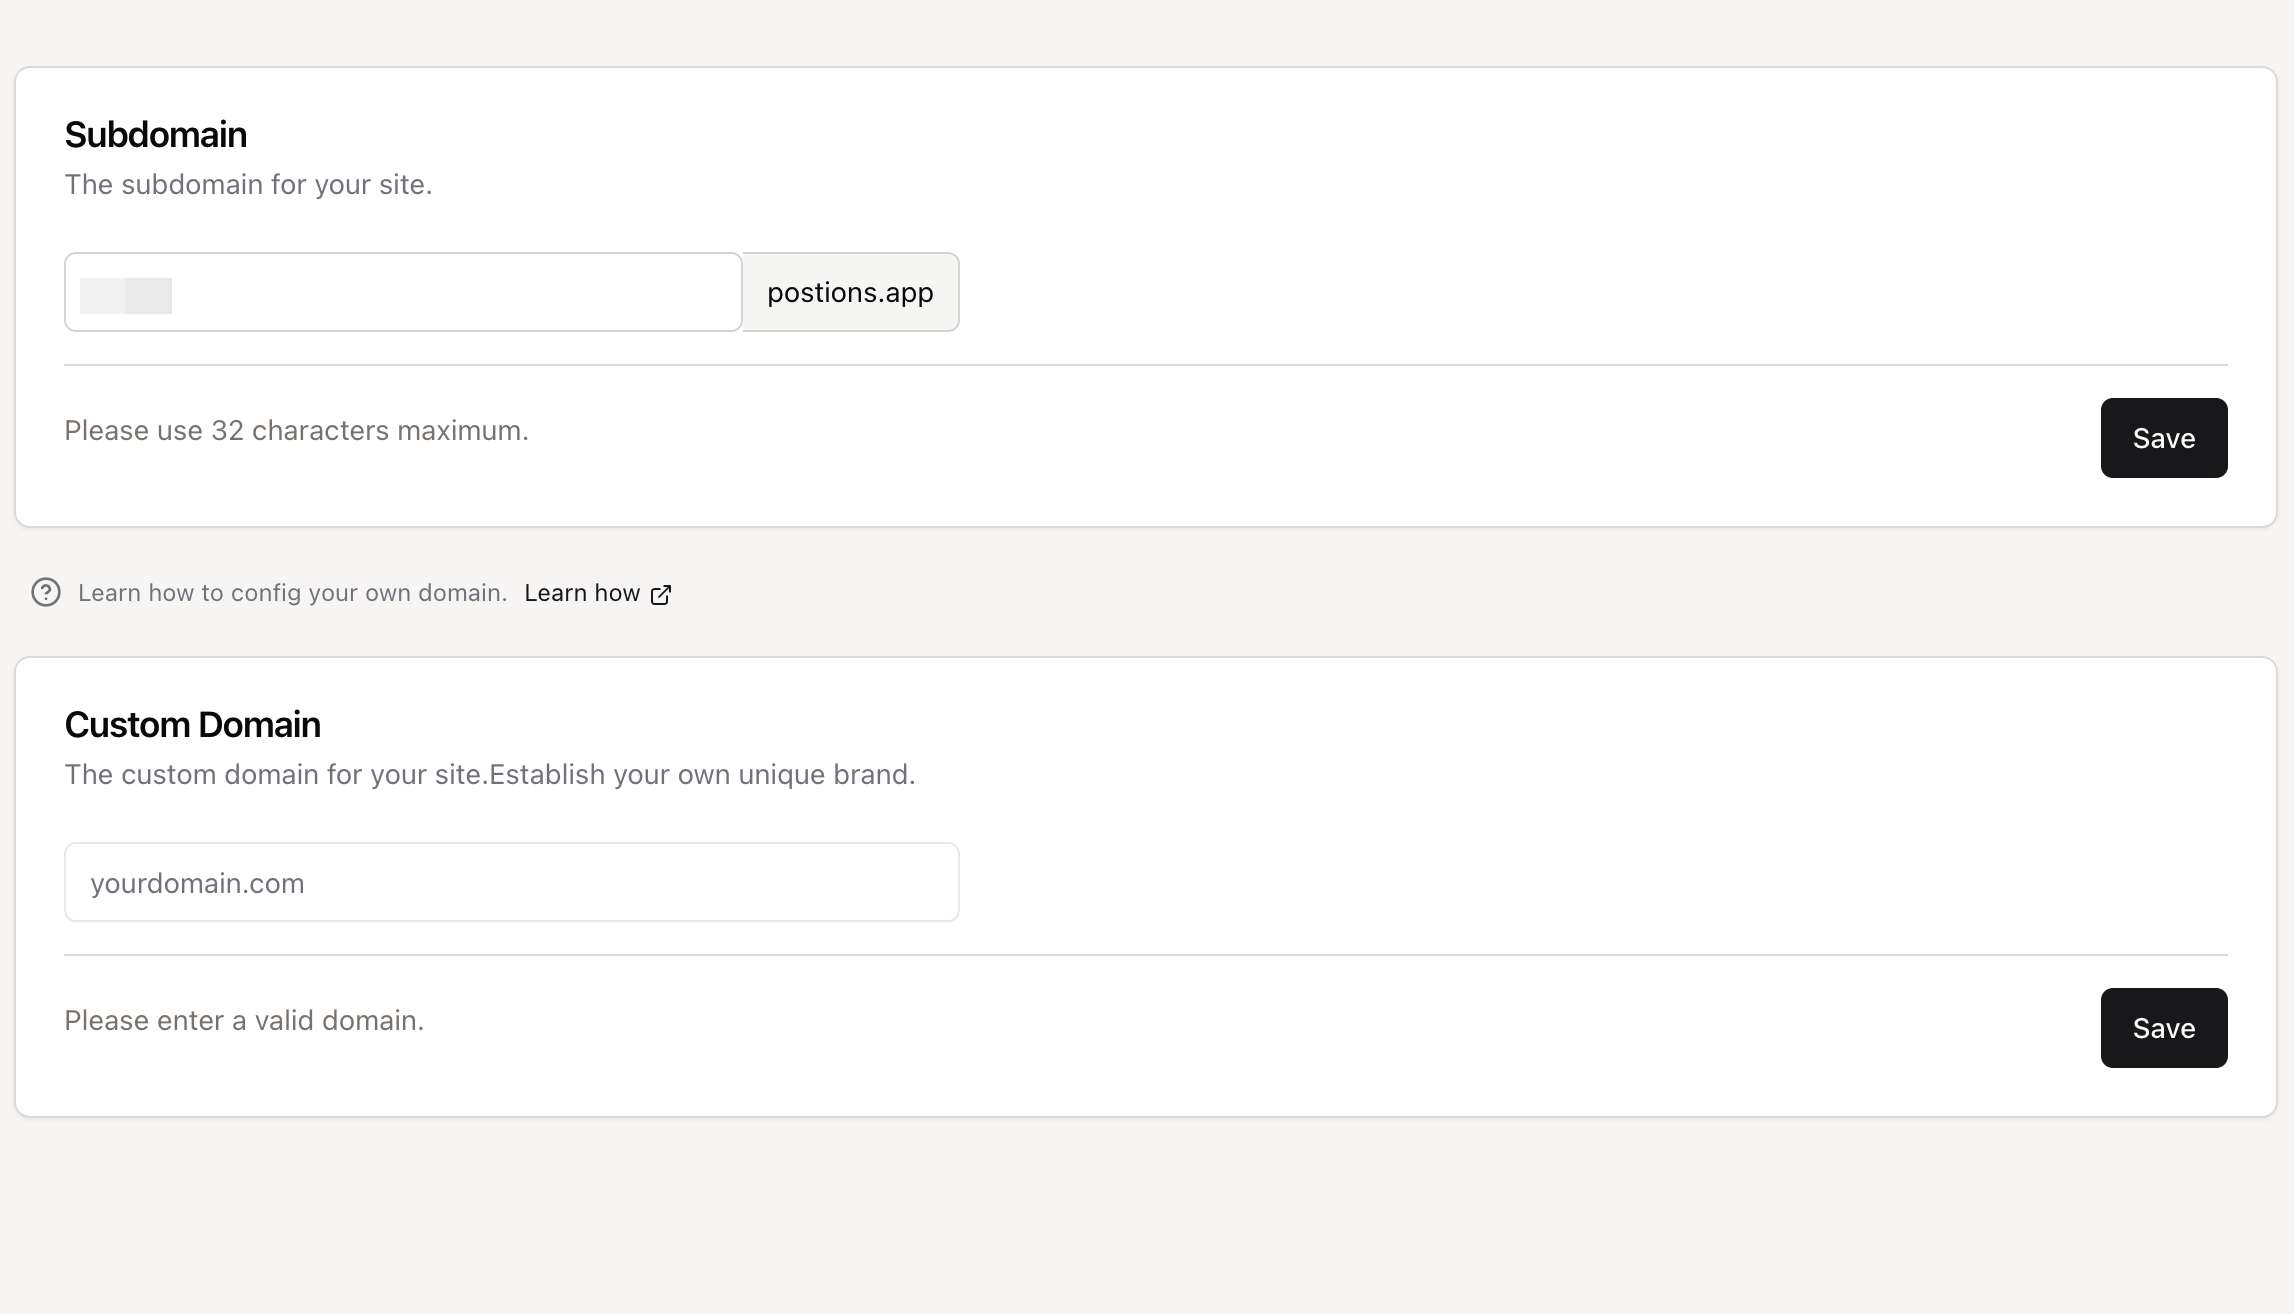The width and height of the screenshot is (2294, 1314).
Task: Click the valid domain hint text
Action: (243, 1020)
